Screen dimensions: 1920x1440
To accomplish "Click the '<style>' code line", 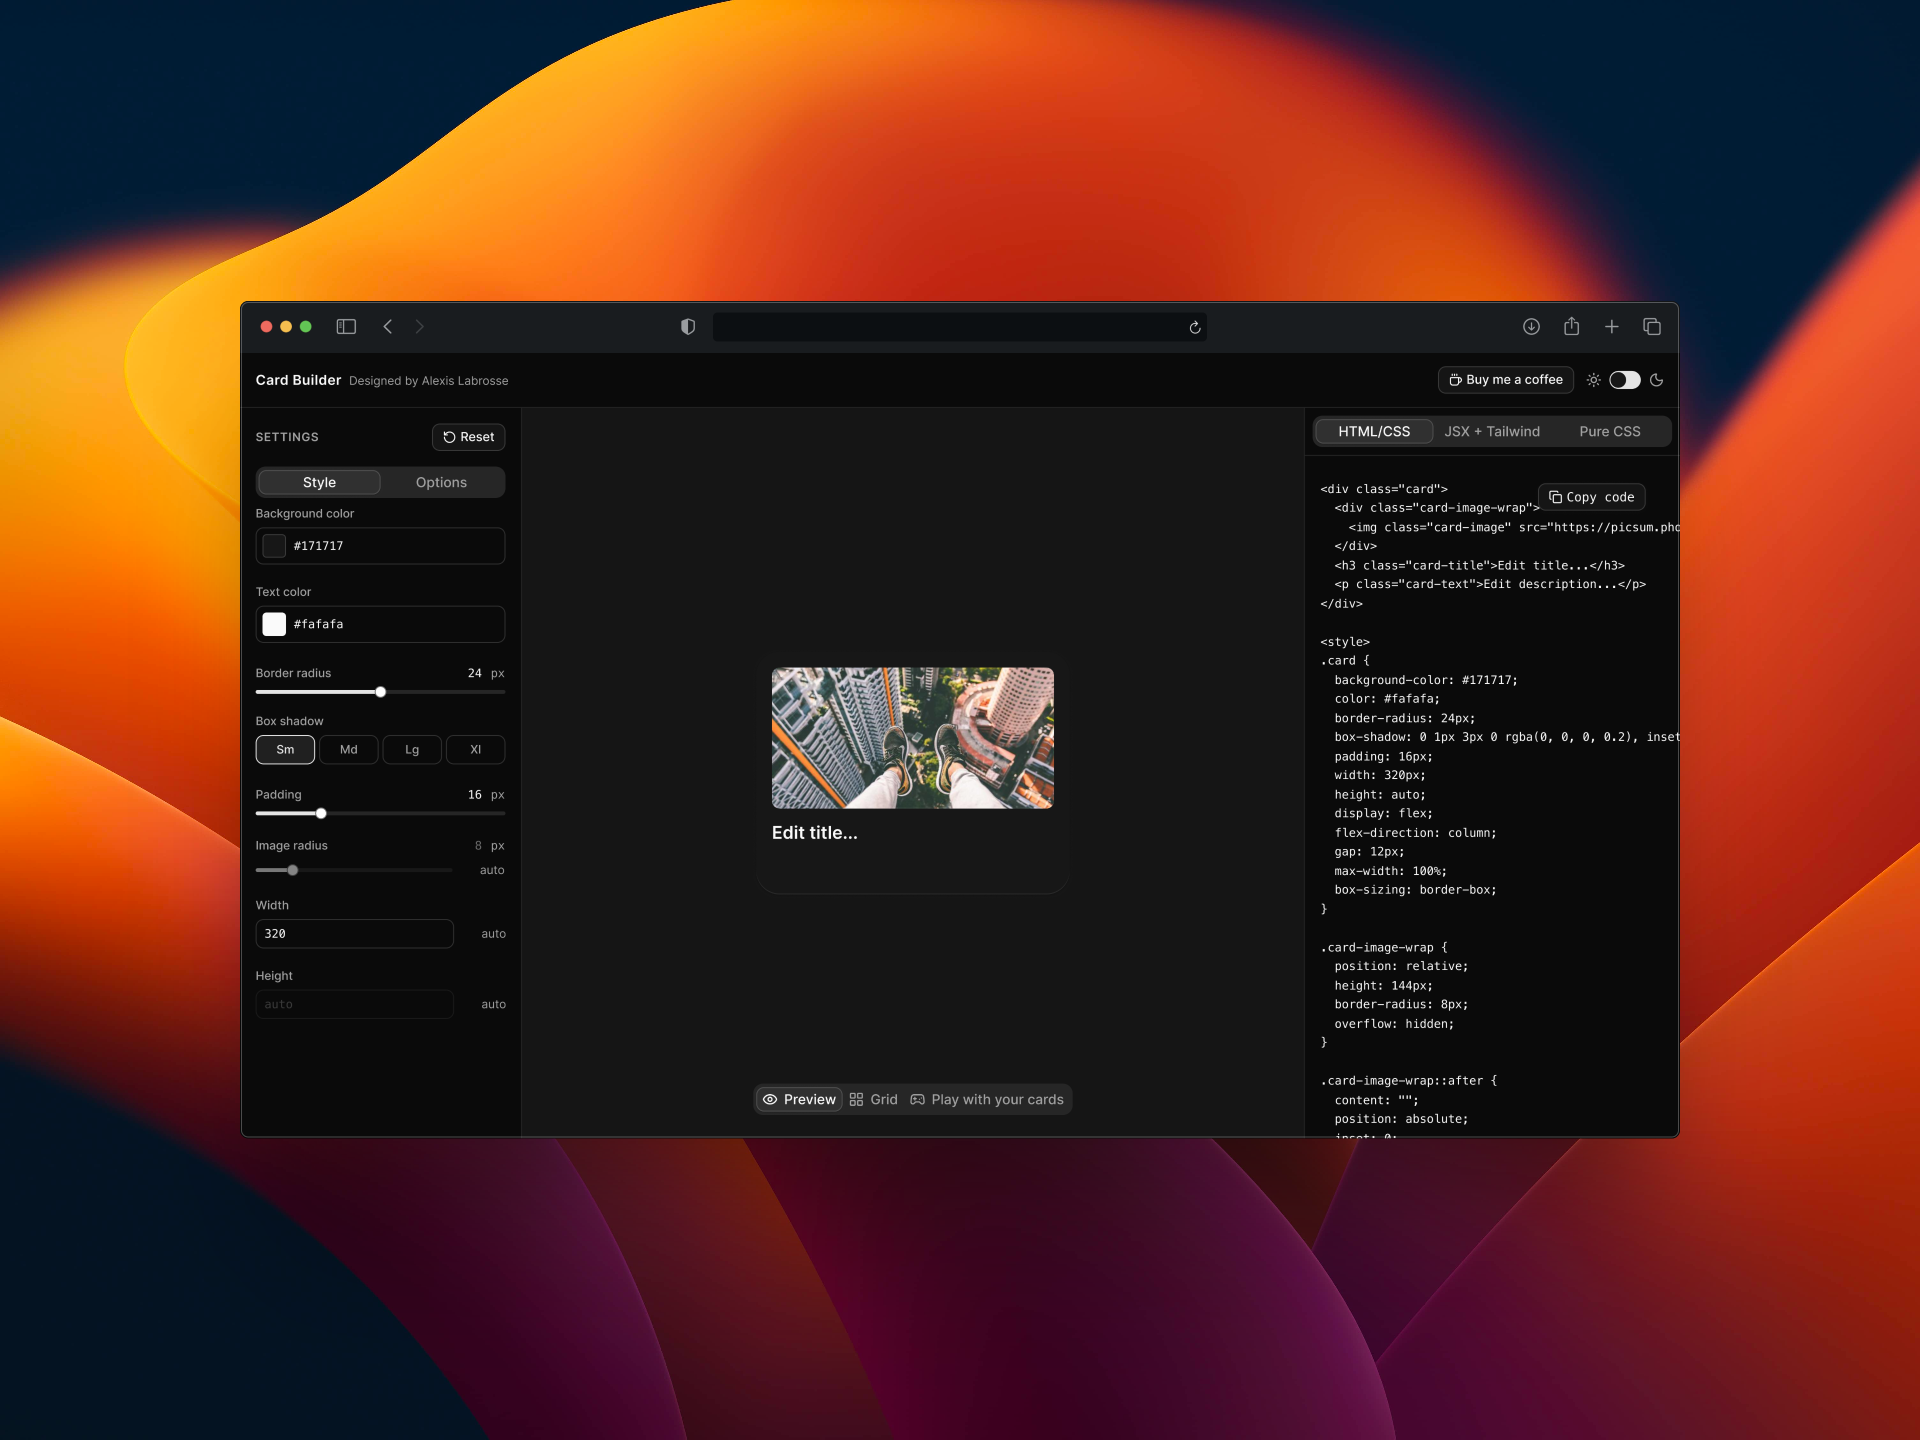I will [1345, 642].
